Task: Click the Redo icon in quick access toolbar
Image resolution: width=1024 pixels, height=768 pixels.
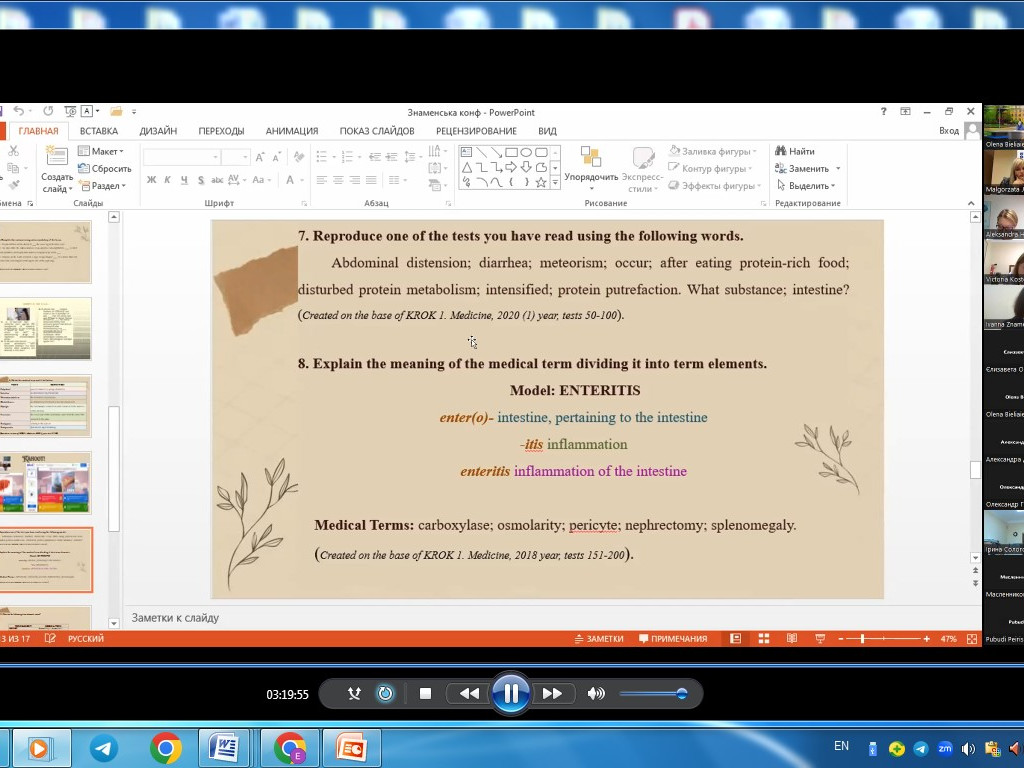Action: 48,112
